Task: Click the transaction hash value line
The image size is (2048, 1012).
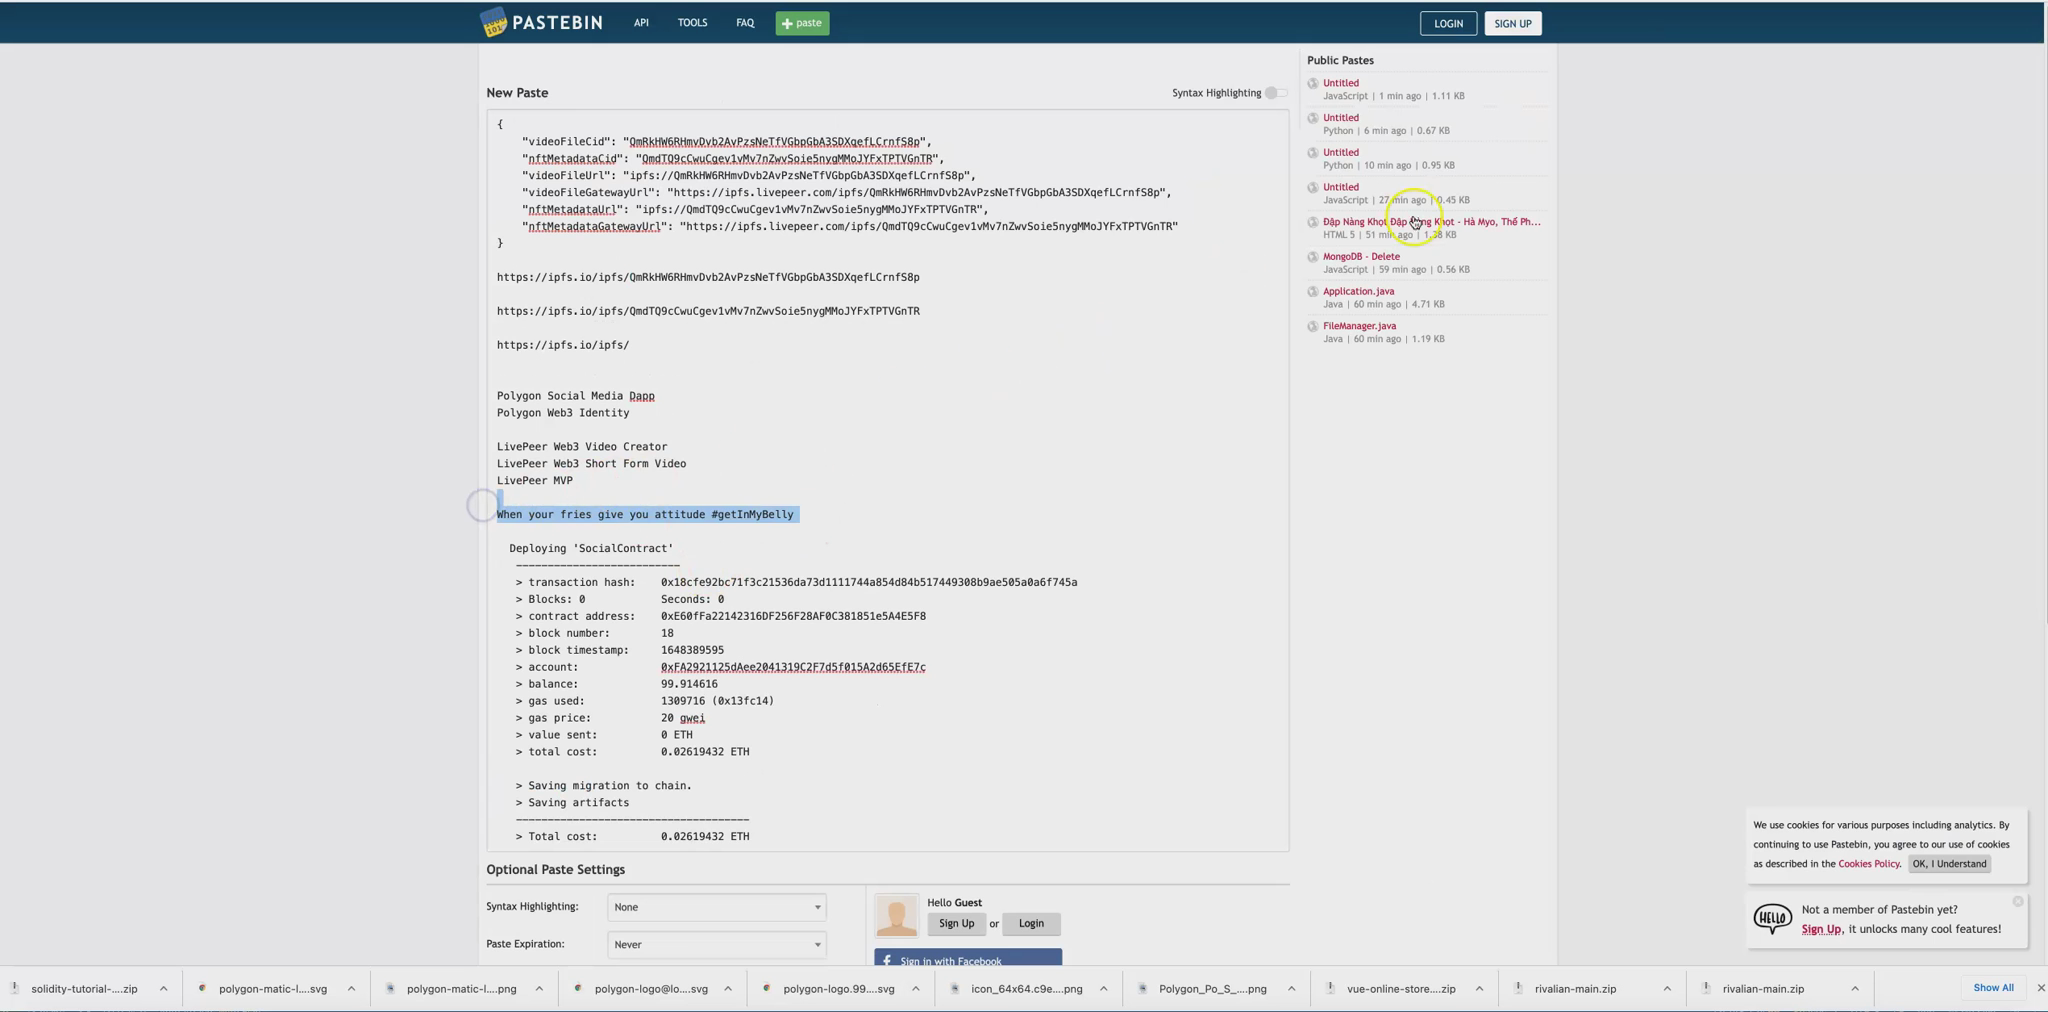Action: pos(869,582)
